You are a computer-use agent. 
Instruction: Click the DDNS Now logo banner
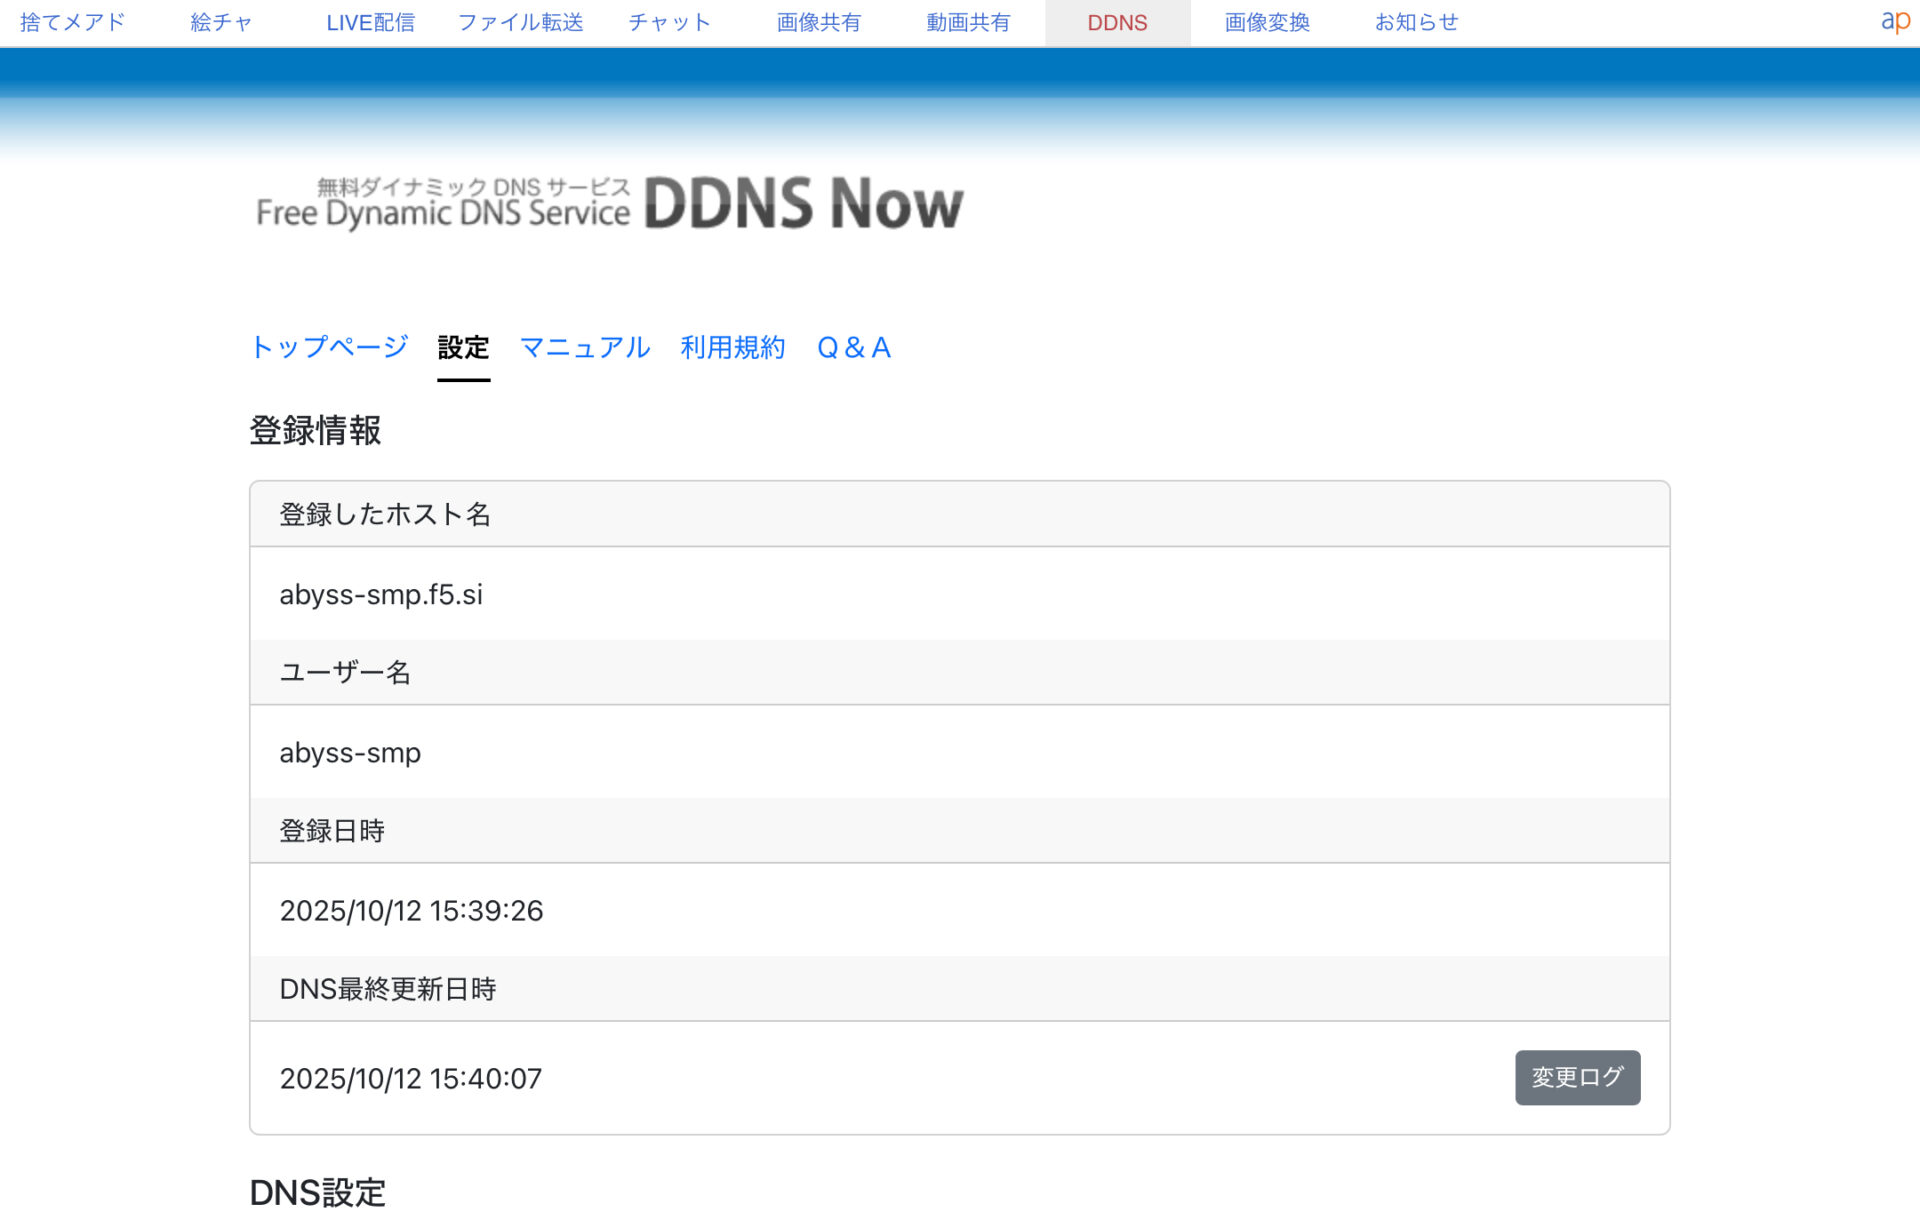(609, 204)
